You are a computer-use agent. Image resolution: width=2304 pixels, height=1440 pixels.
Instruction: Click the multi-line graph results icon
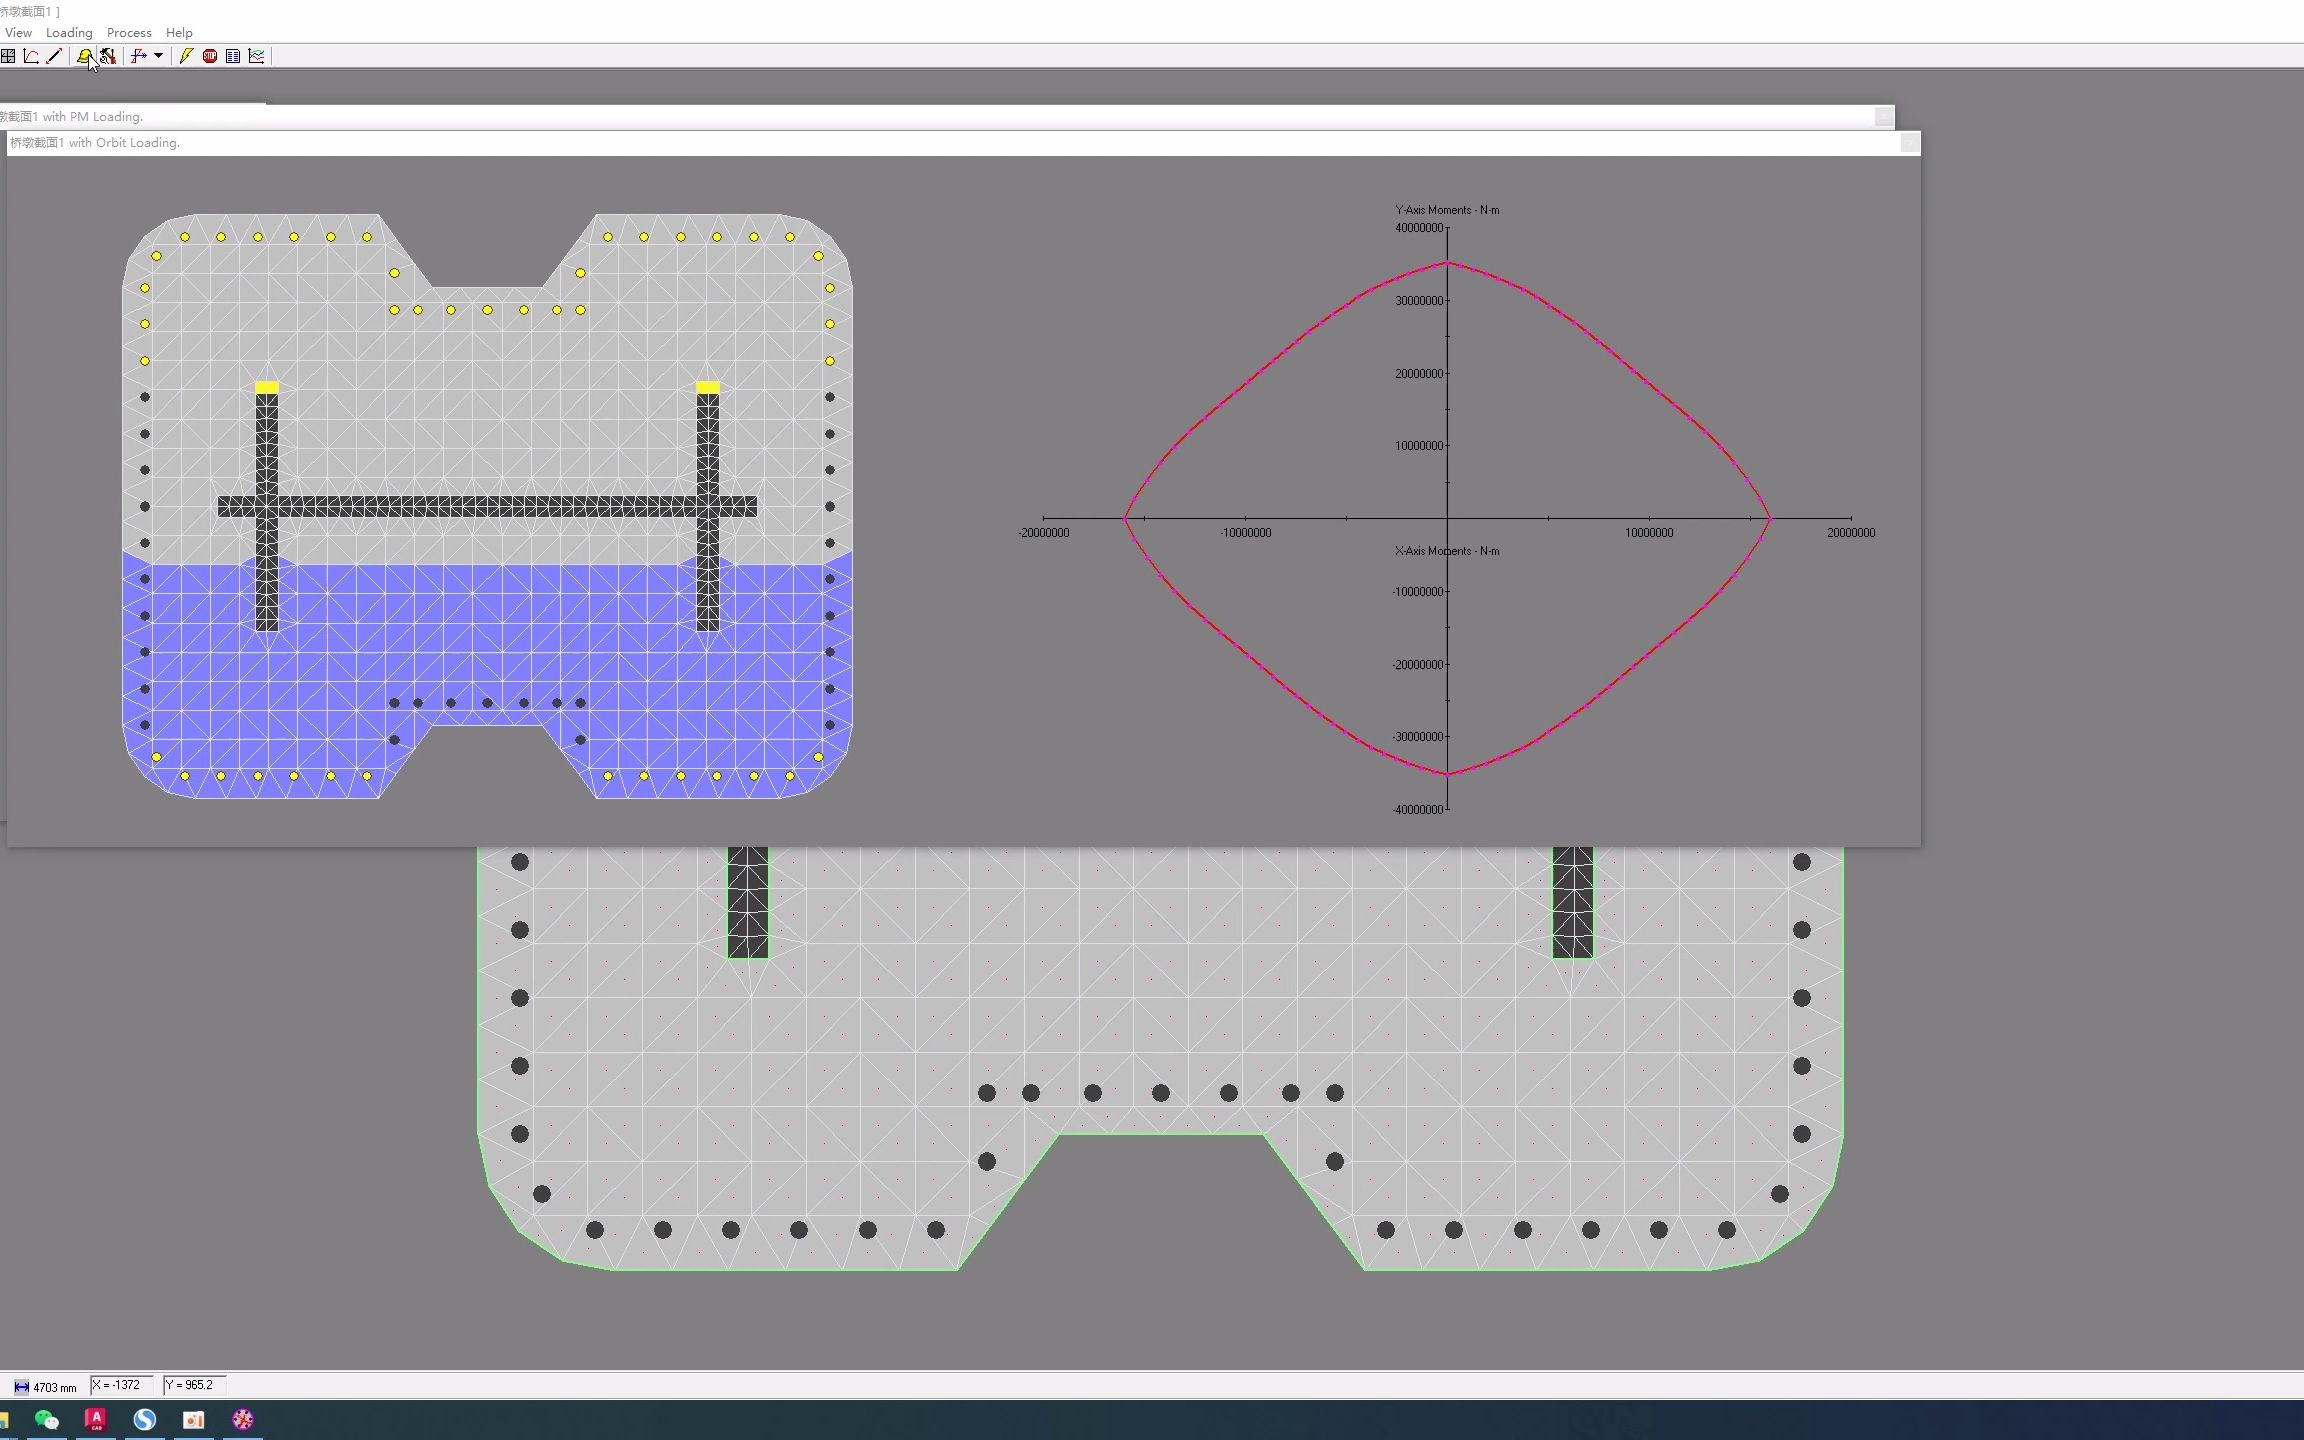[257, 56]
